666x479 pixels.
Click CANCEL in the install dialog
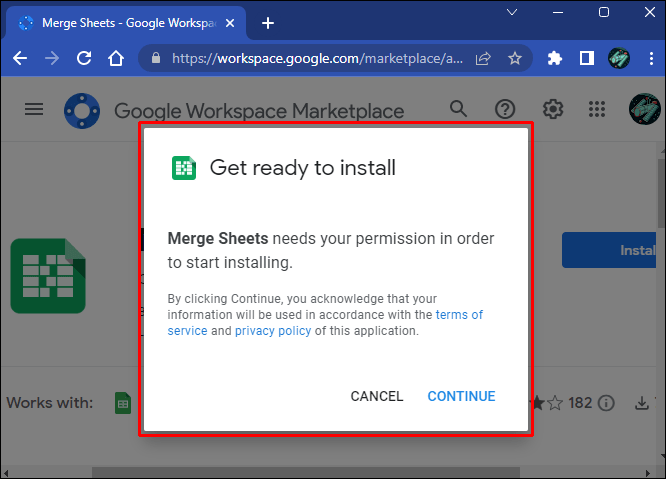click(x=377, y=396)
